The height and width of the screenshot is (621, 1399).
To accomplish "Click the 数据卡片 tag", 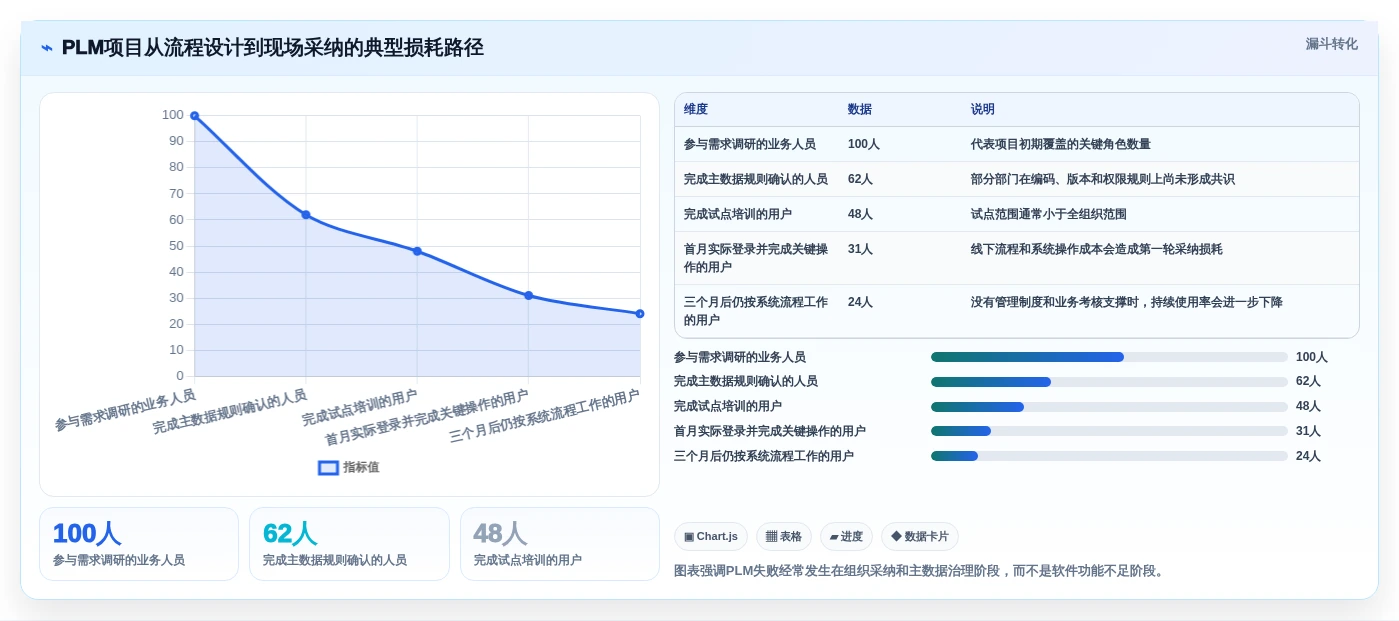I will point(920,537).
